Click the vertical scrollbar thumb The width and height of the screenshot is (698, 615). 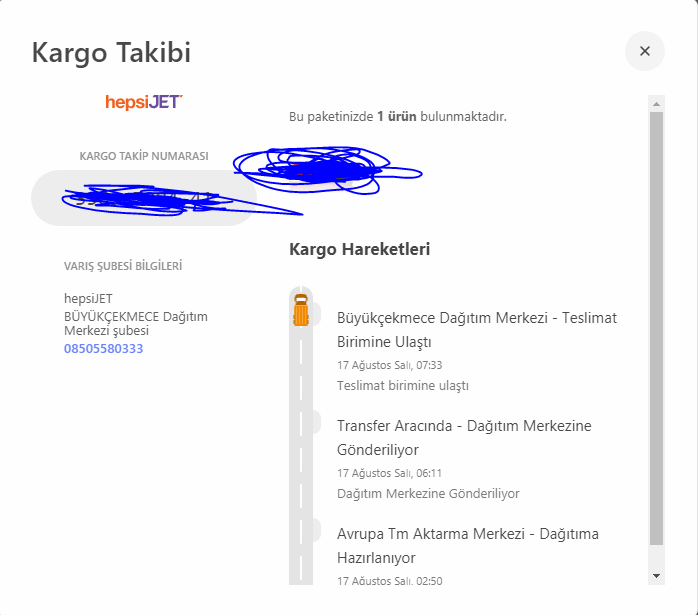656,330
